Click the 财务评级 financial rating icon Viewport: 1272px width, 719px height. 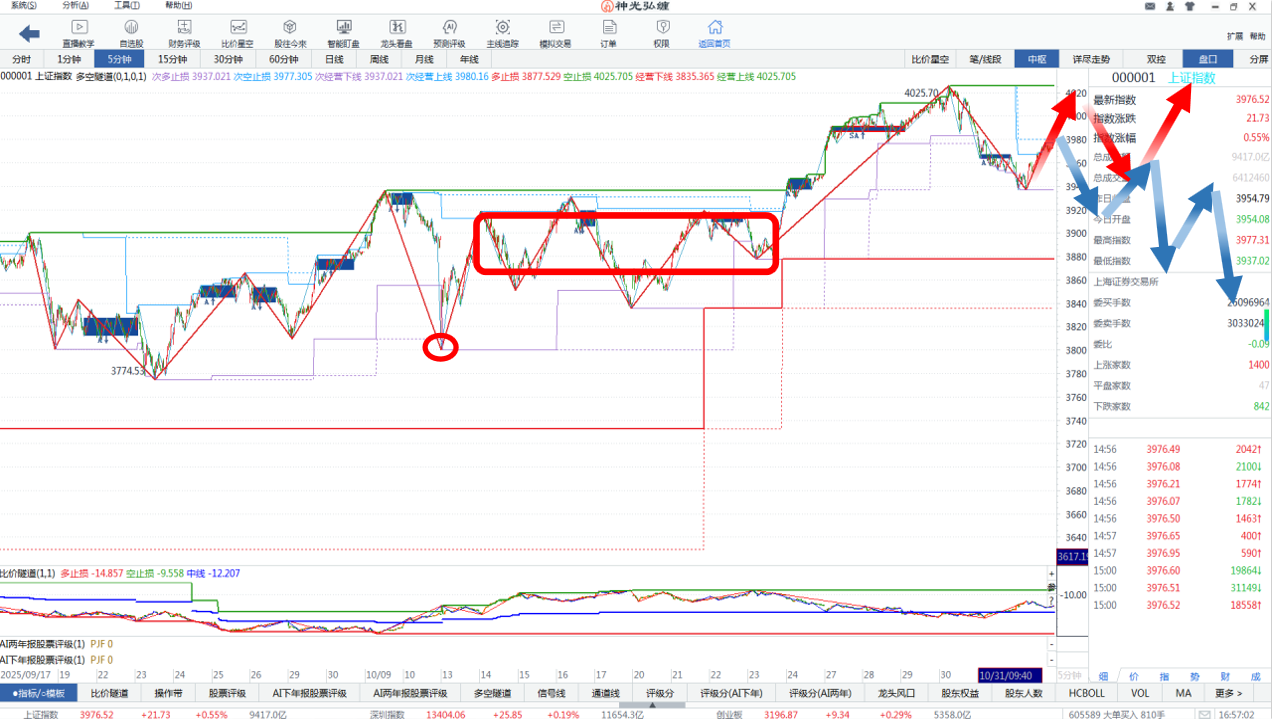pyautogui.click(x=183, y=33)
